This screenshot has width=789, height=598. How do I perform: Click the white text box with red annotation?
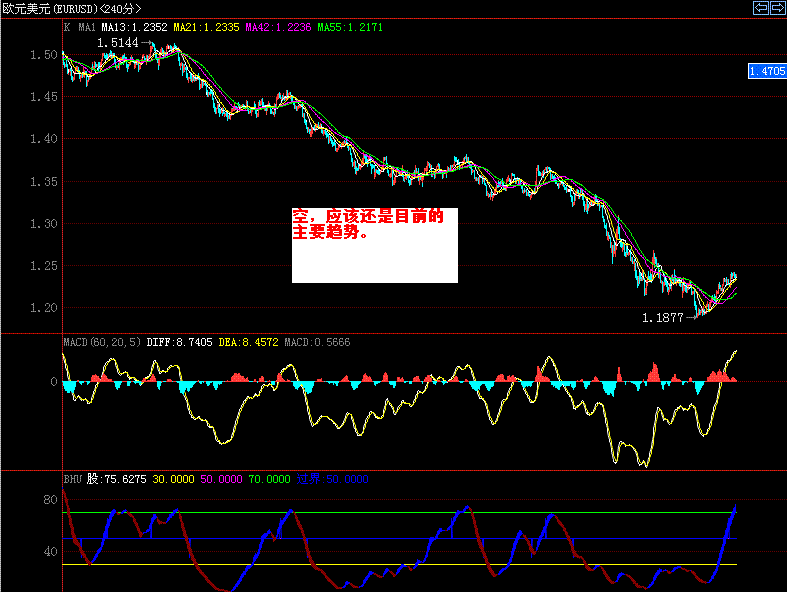[x=375, y=245]
